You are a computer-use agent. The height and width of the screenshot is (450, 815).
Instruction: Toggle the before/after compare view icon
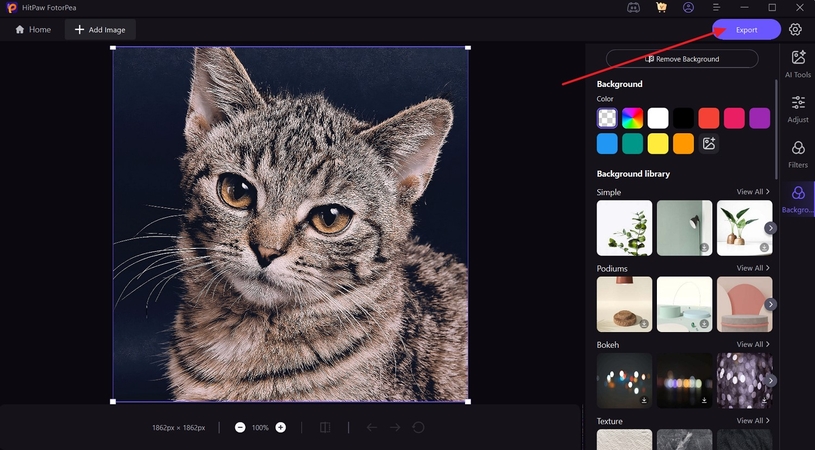pyautogui.click(x=325, y=428)
